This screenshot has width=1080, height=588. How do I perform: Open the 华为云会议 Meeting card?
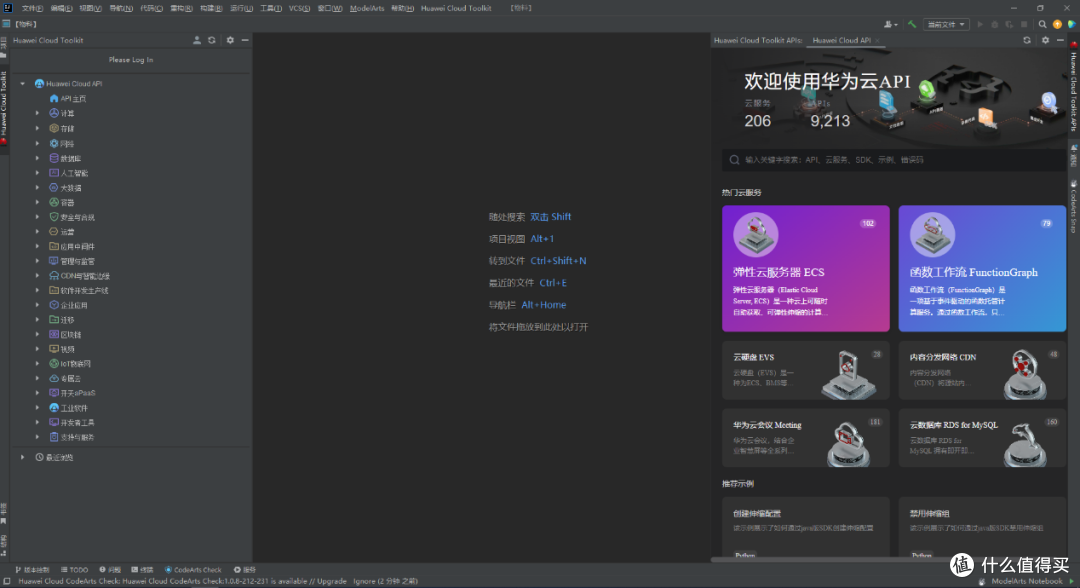(806, 438)
